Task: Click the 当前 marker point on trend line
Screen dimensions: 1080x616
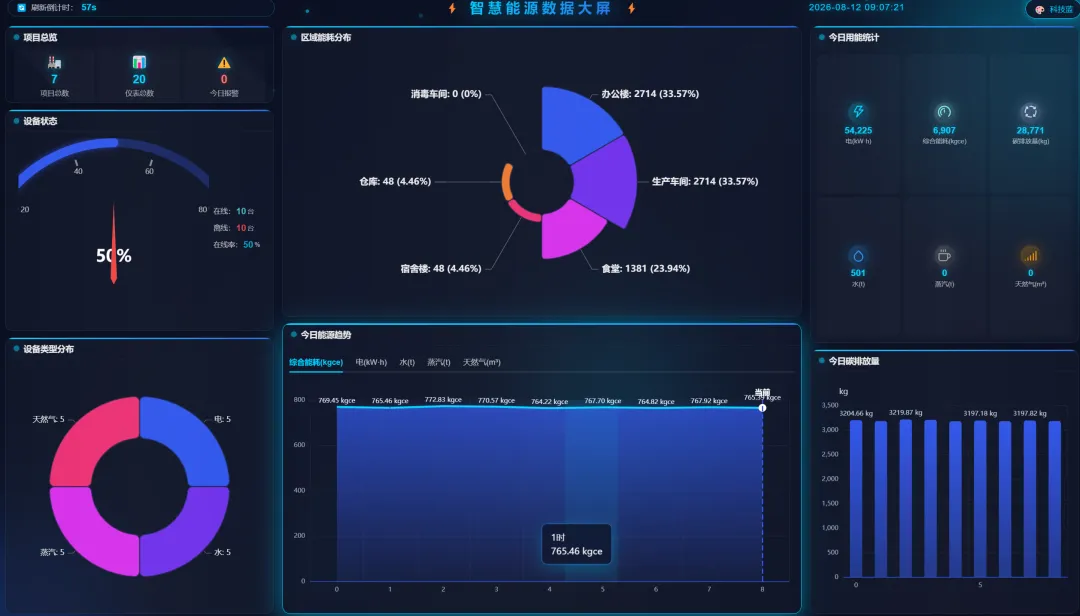Action: (x=762, y=408)
